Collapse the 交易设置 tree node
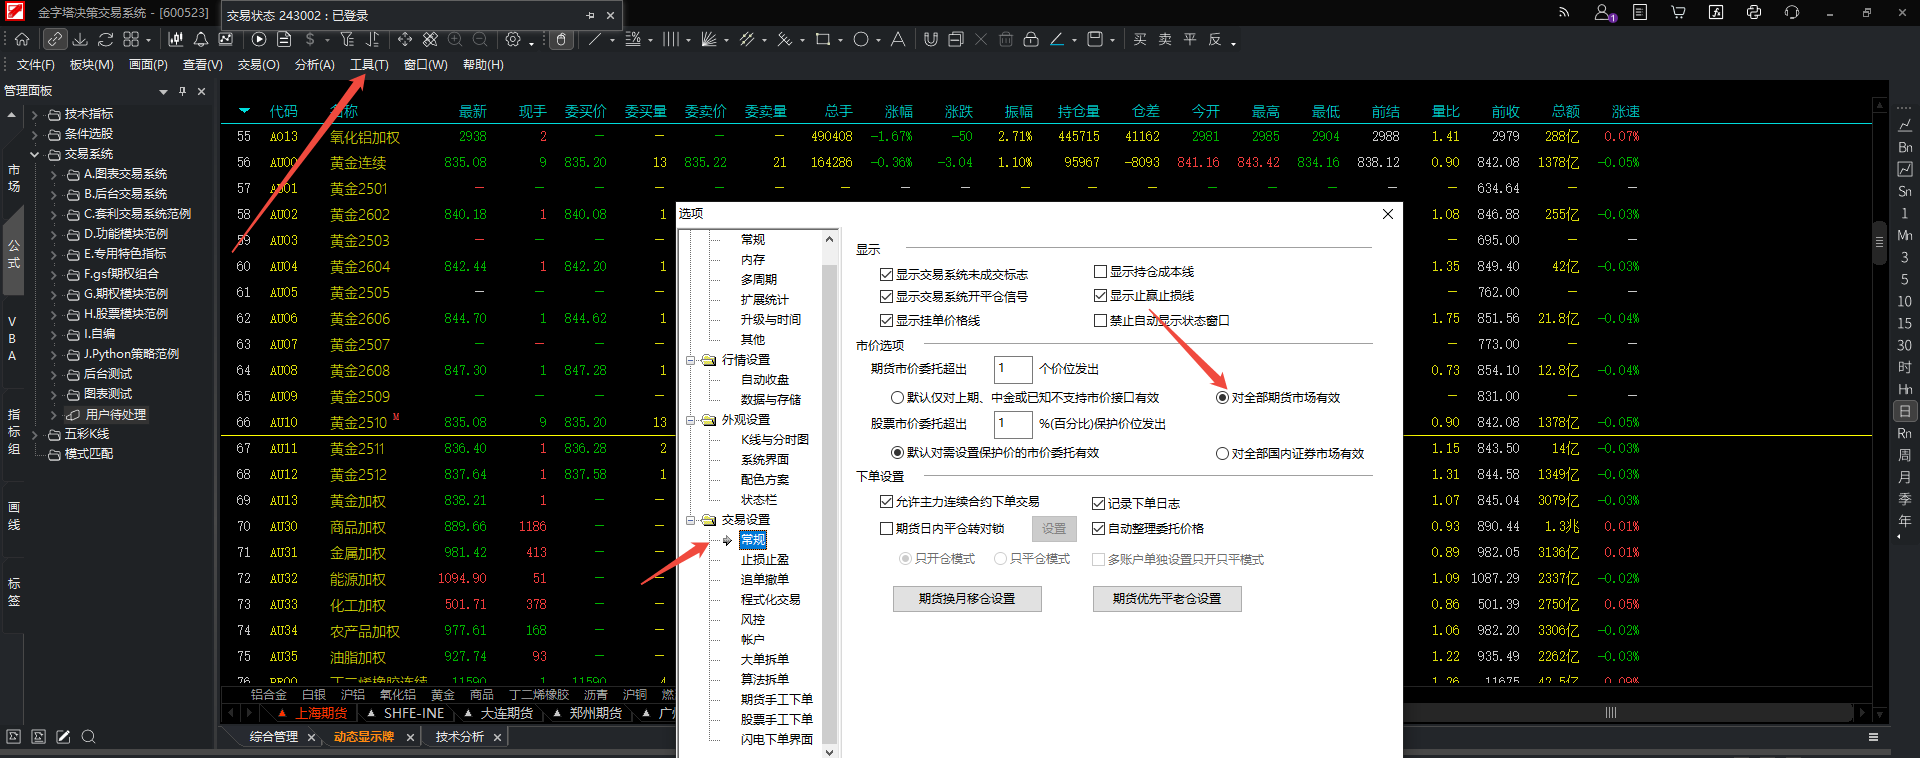Viewport: 1920px width, 758px height. tap(691, 520)
